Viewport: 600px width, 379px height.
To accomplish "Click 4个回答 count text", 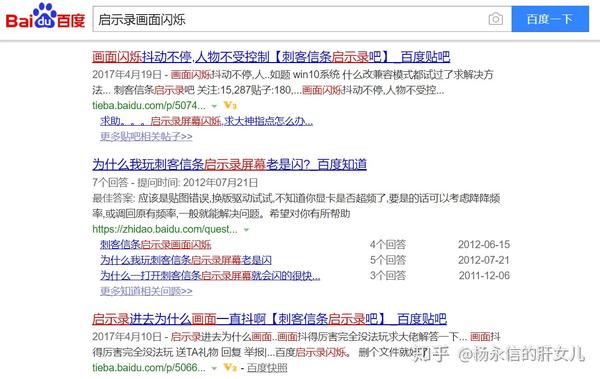I will 388,244.
